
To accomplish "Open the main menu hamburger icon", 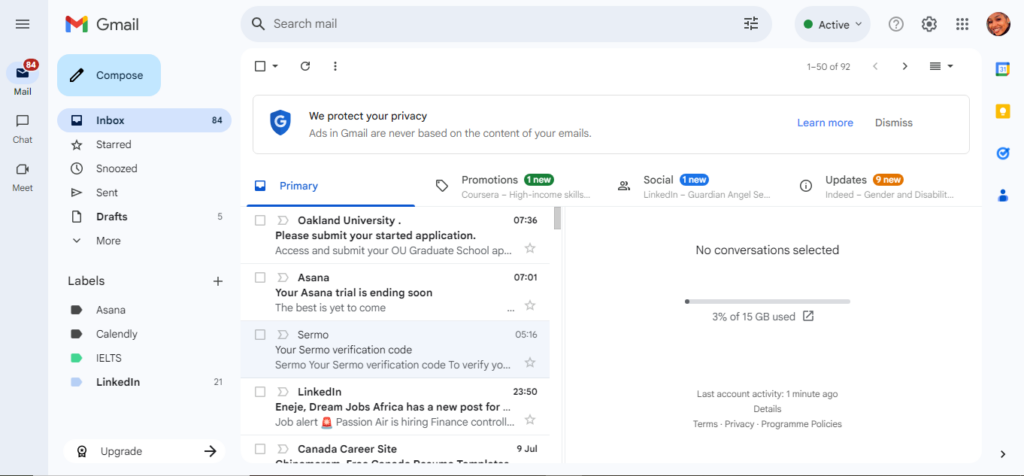I will [23, 24].
